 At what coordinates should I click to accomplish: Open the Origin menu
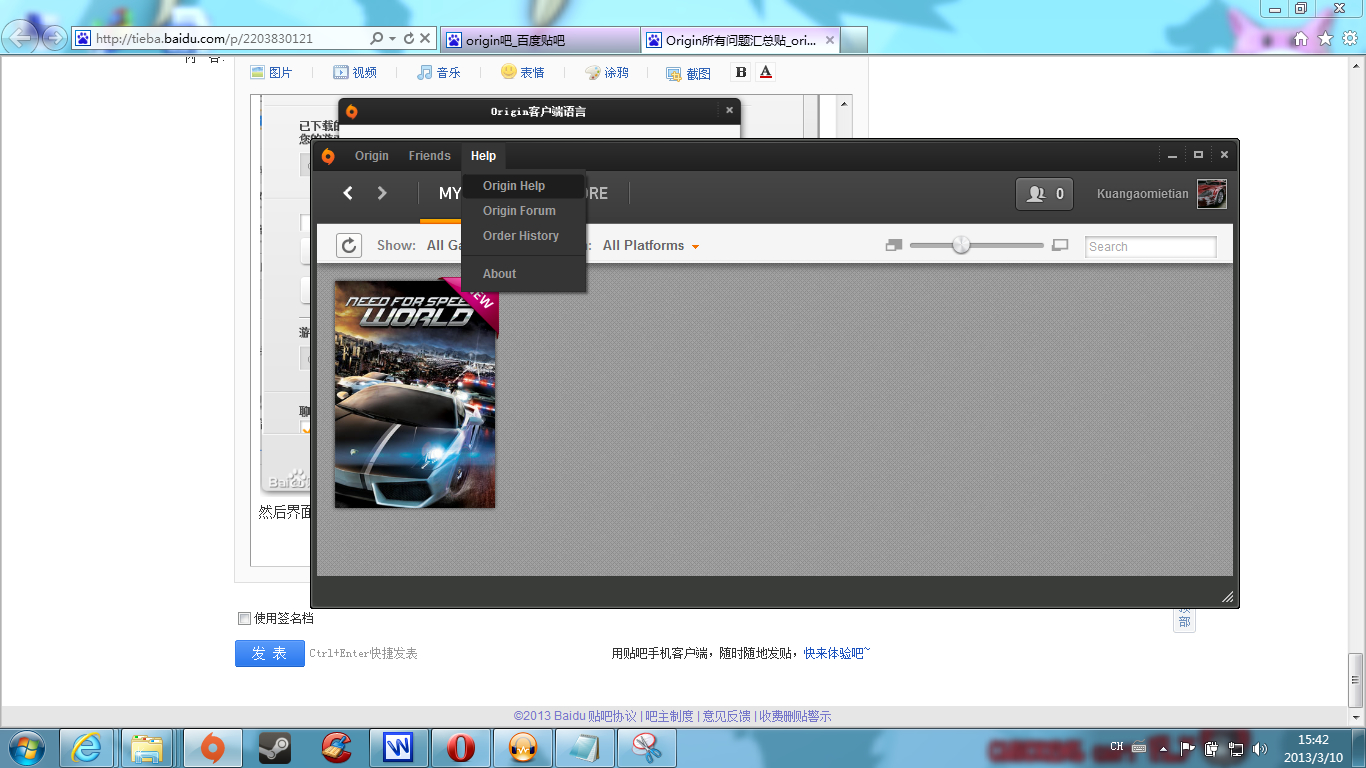(x=372, y=156)
